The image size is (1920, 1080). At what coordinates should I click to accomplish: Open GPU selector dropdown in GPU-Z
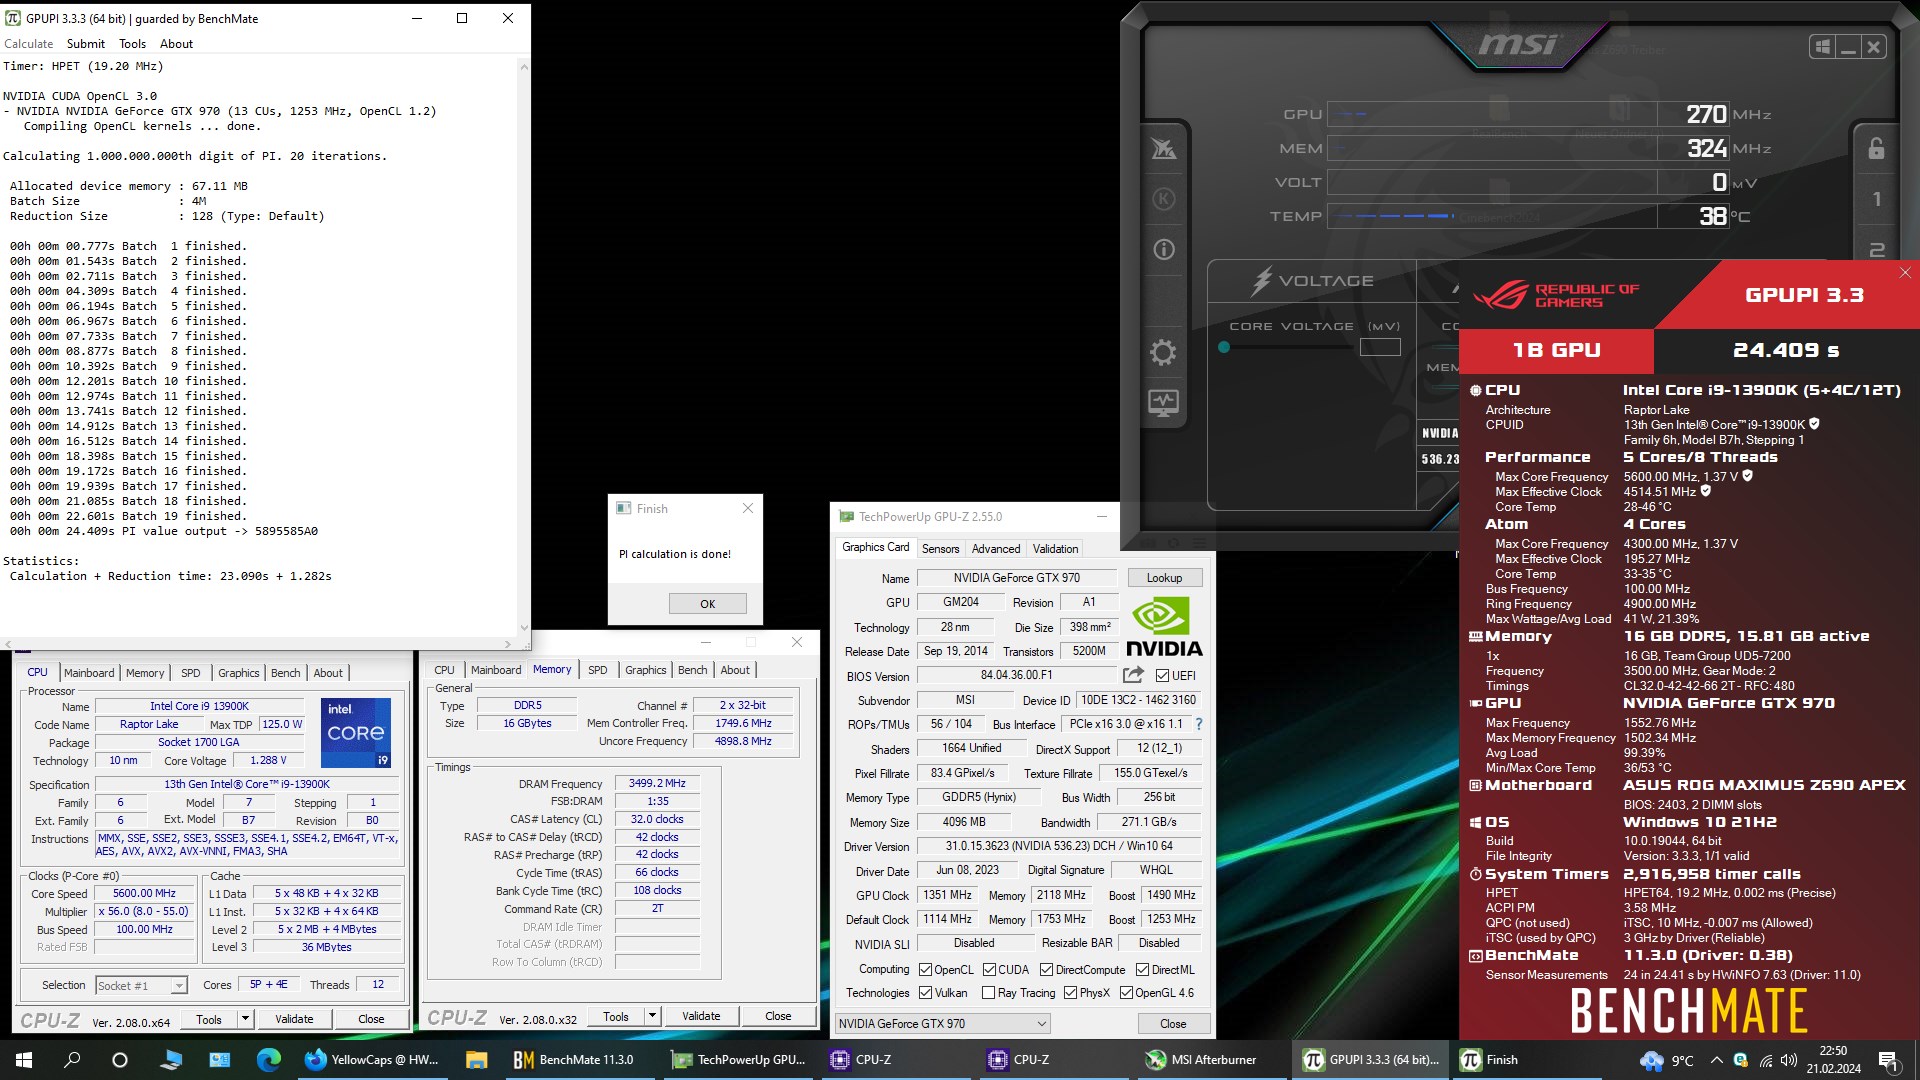942,1023
